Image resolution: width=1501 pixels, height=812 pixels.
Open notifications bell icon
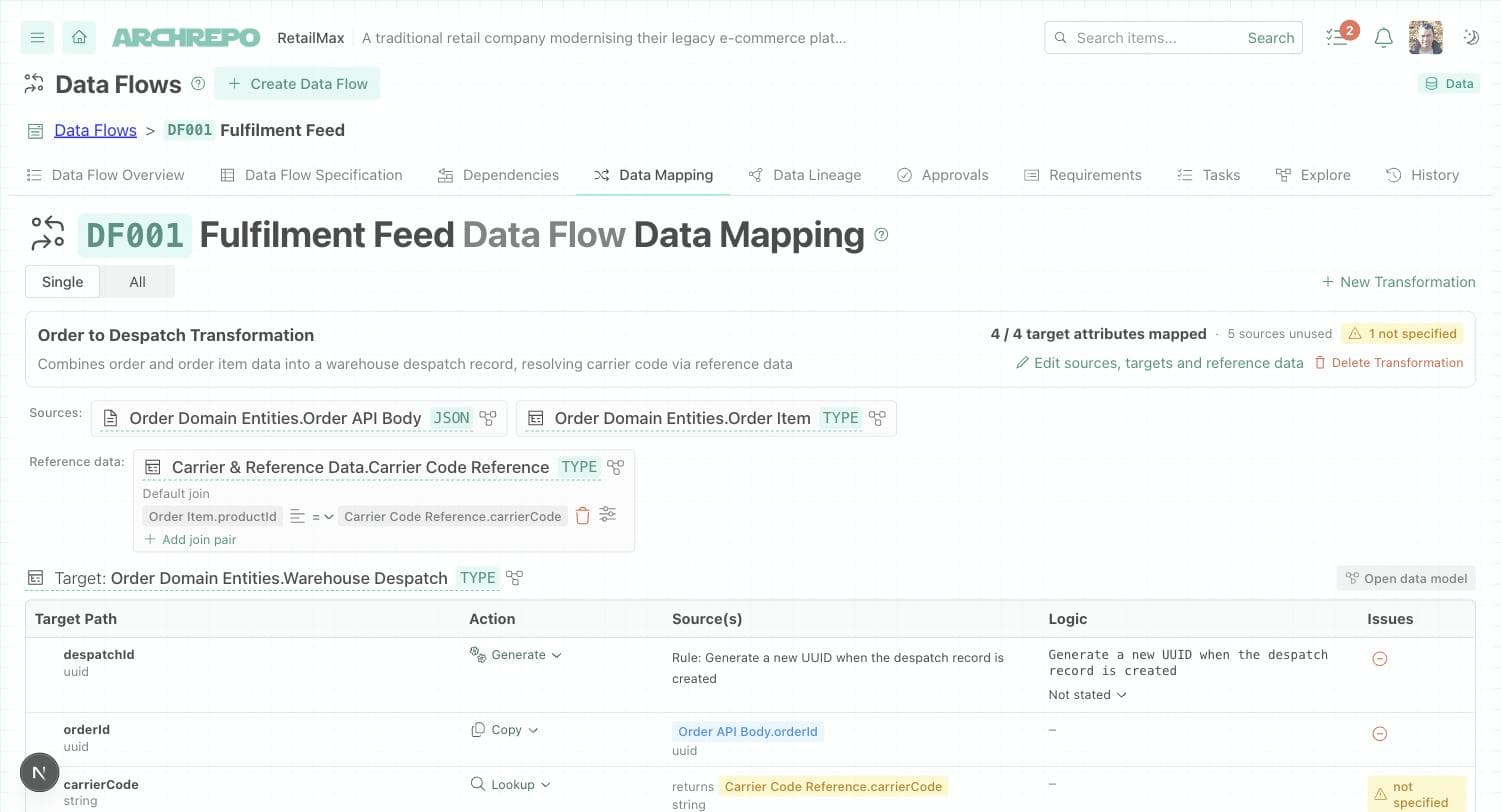(1383, 38)
